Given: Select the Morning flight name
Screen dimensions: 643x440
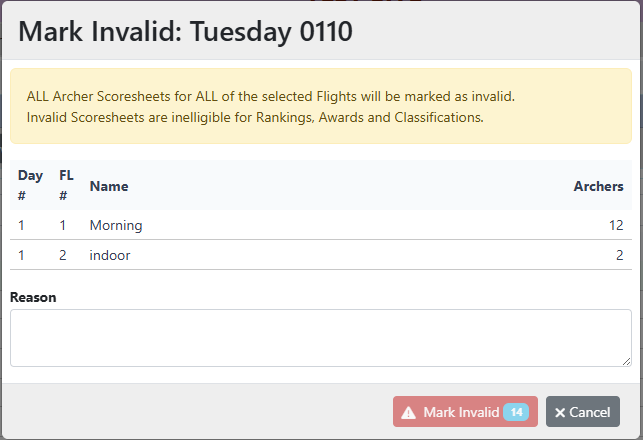Looking at the screenshot, I should [116, 225].
